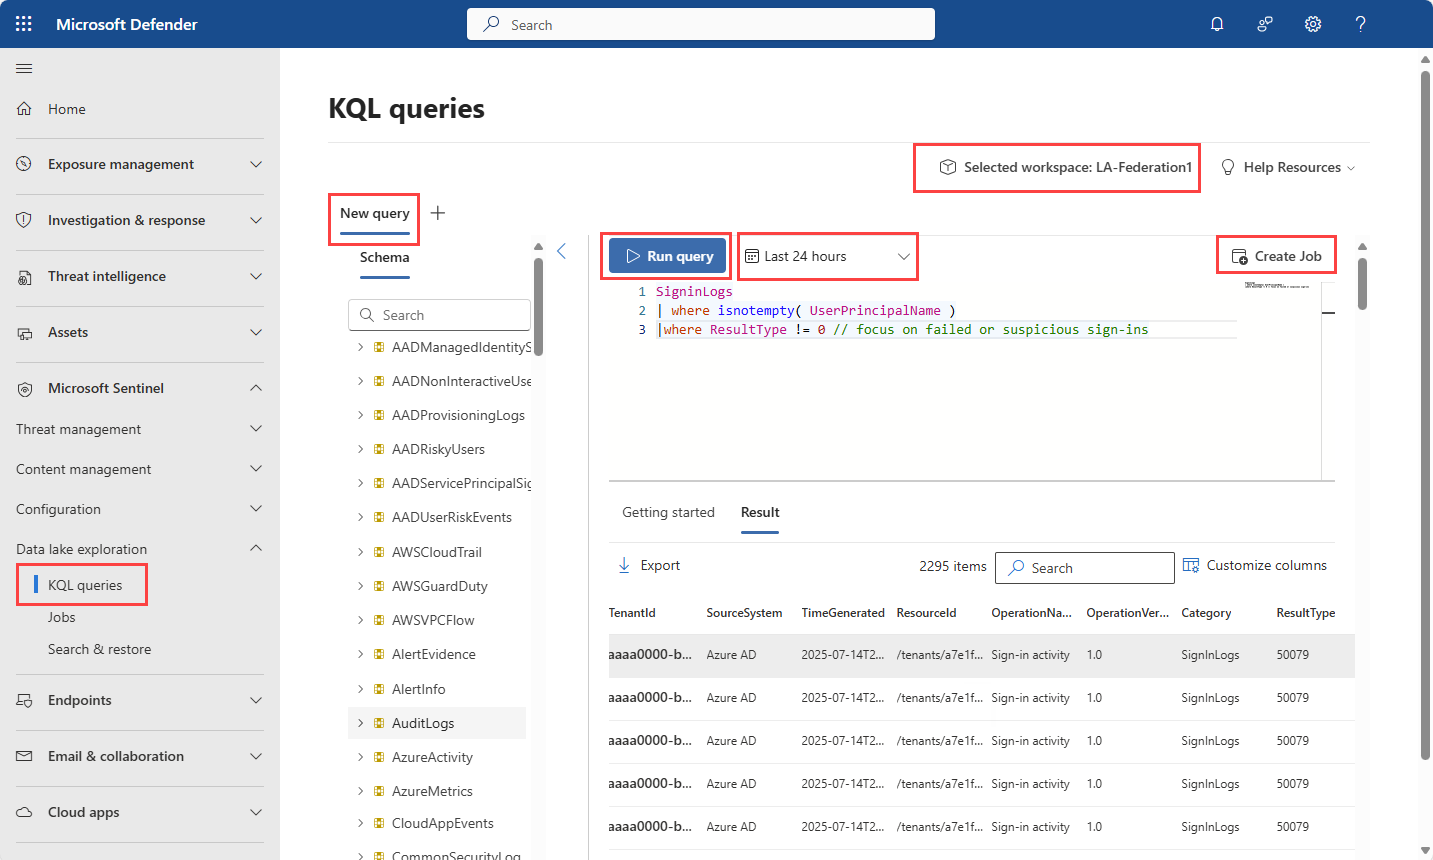Click the Microsoft Sentinel shield icon
The height and width of the screenshot is (860, 1433).
pos(24,389)
